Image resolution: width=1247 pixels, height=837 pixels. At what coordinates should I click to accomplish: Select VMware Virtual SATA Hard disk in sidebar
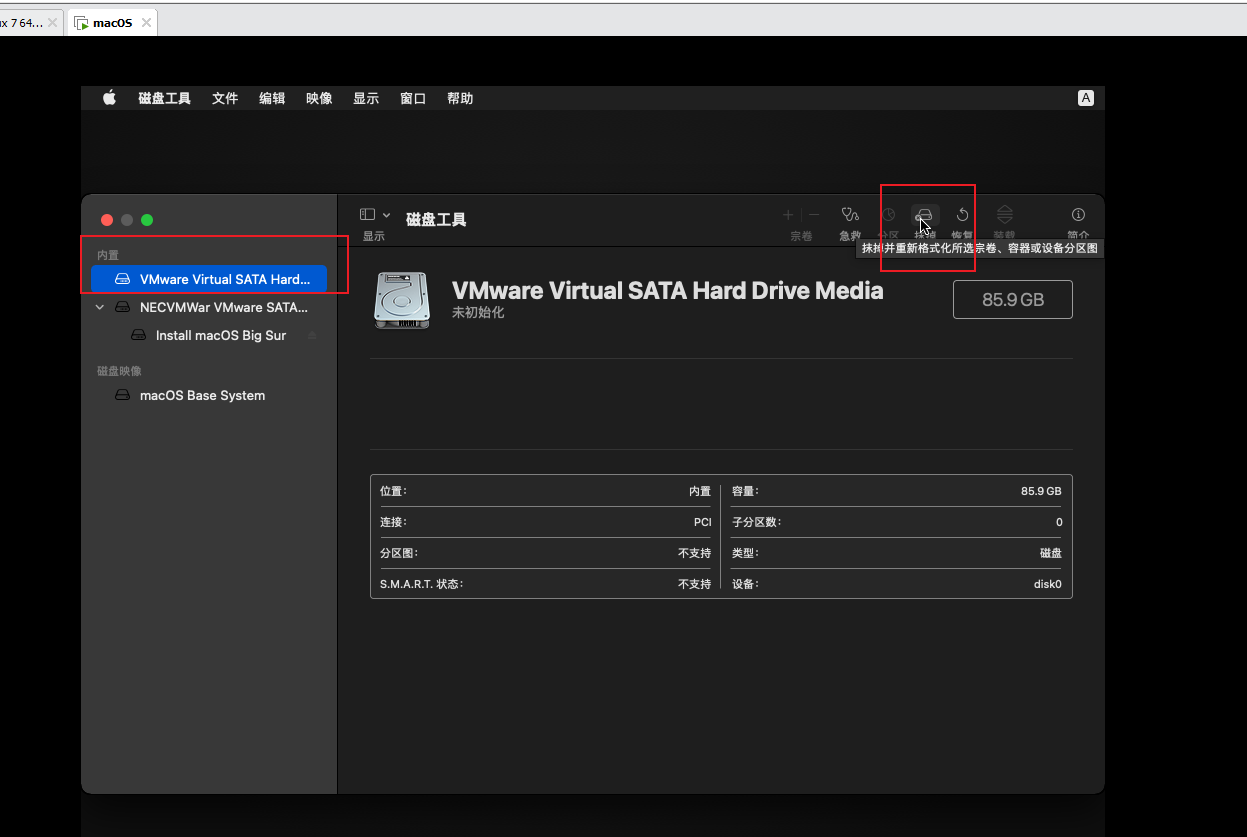pyautogui.click(x=209, y=279)
